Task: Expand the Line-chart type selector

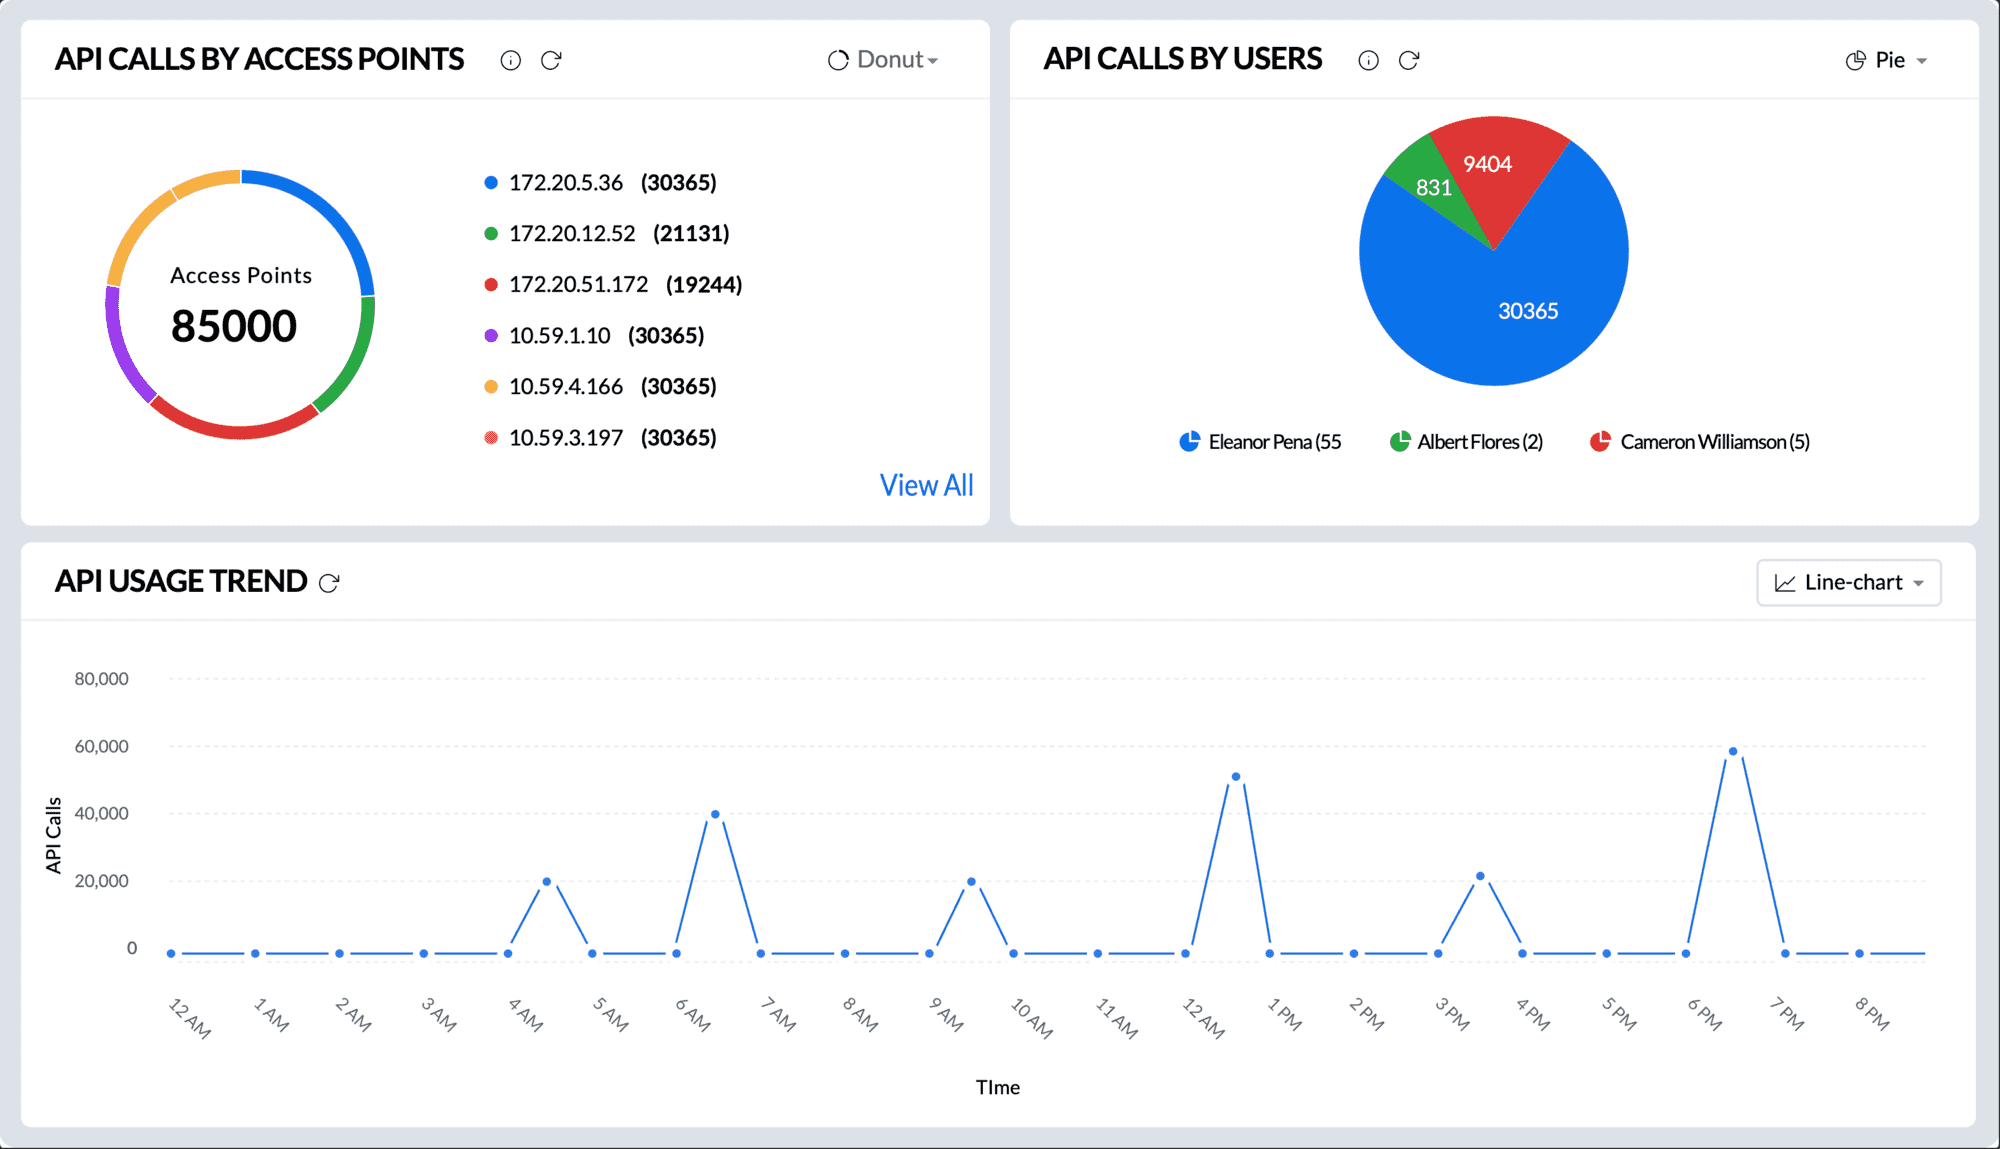Action: (1849, 583)
